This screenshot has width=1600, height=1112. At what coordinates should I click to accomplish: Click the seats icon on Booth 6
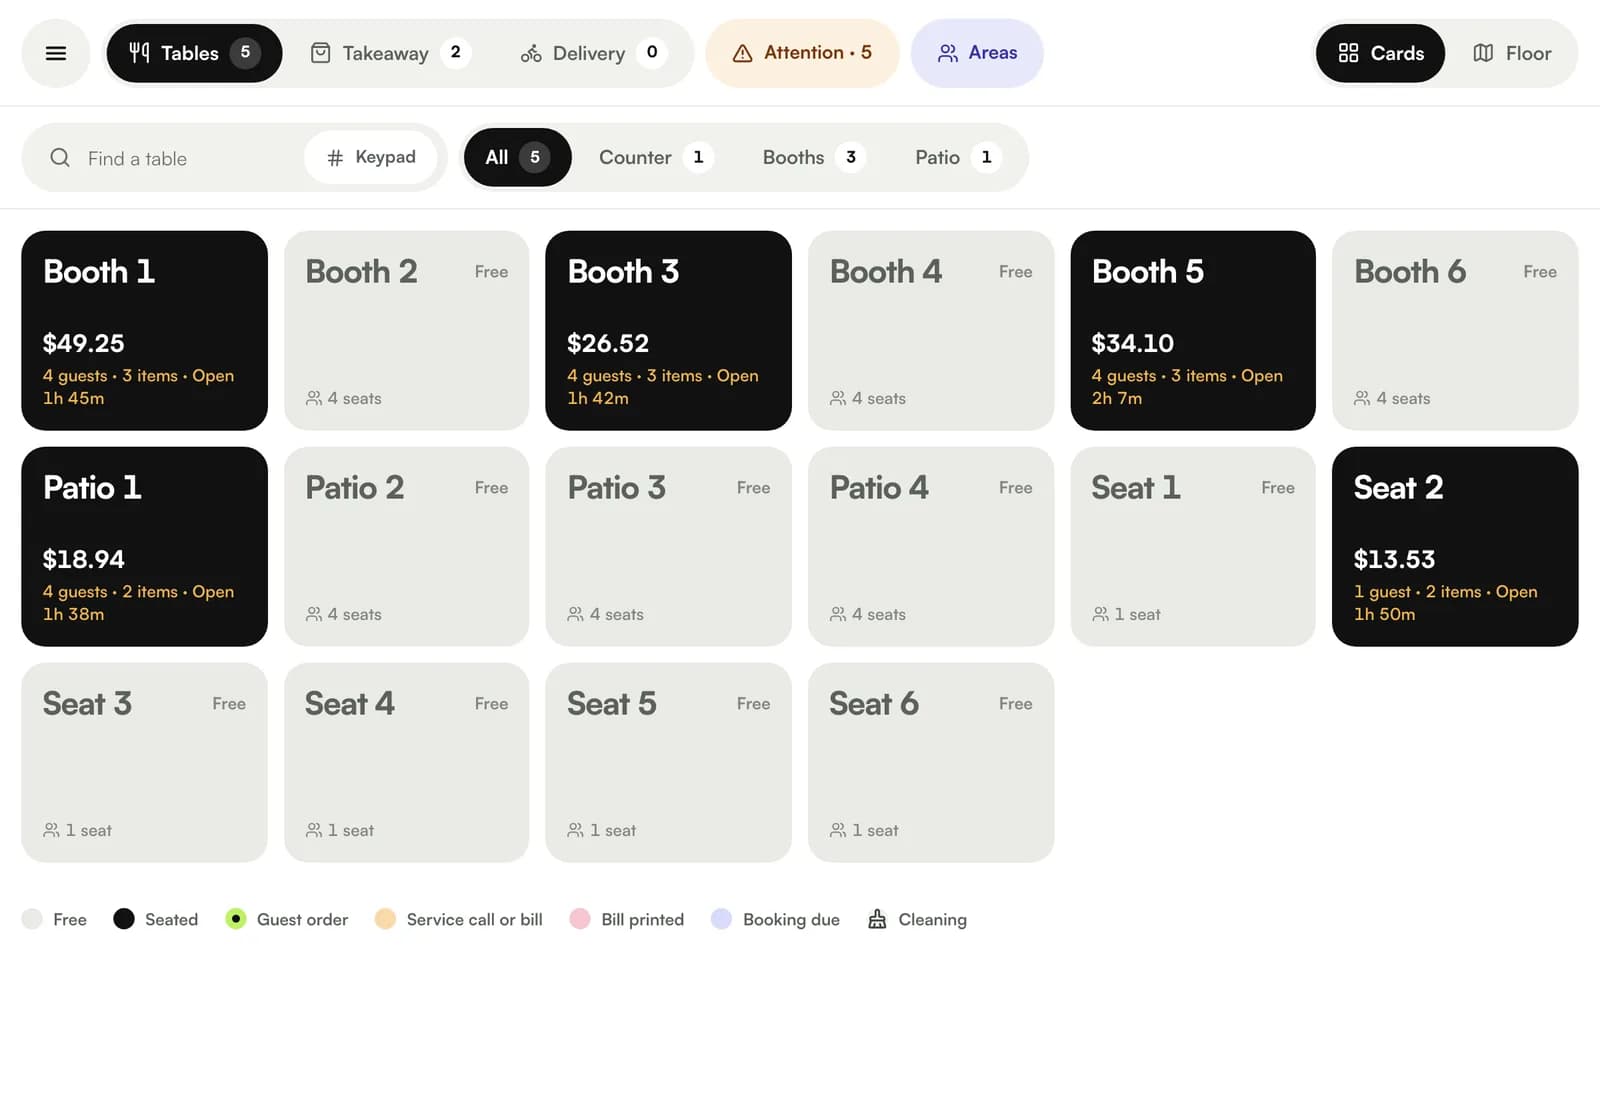(x=1362, y=398)
